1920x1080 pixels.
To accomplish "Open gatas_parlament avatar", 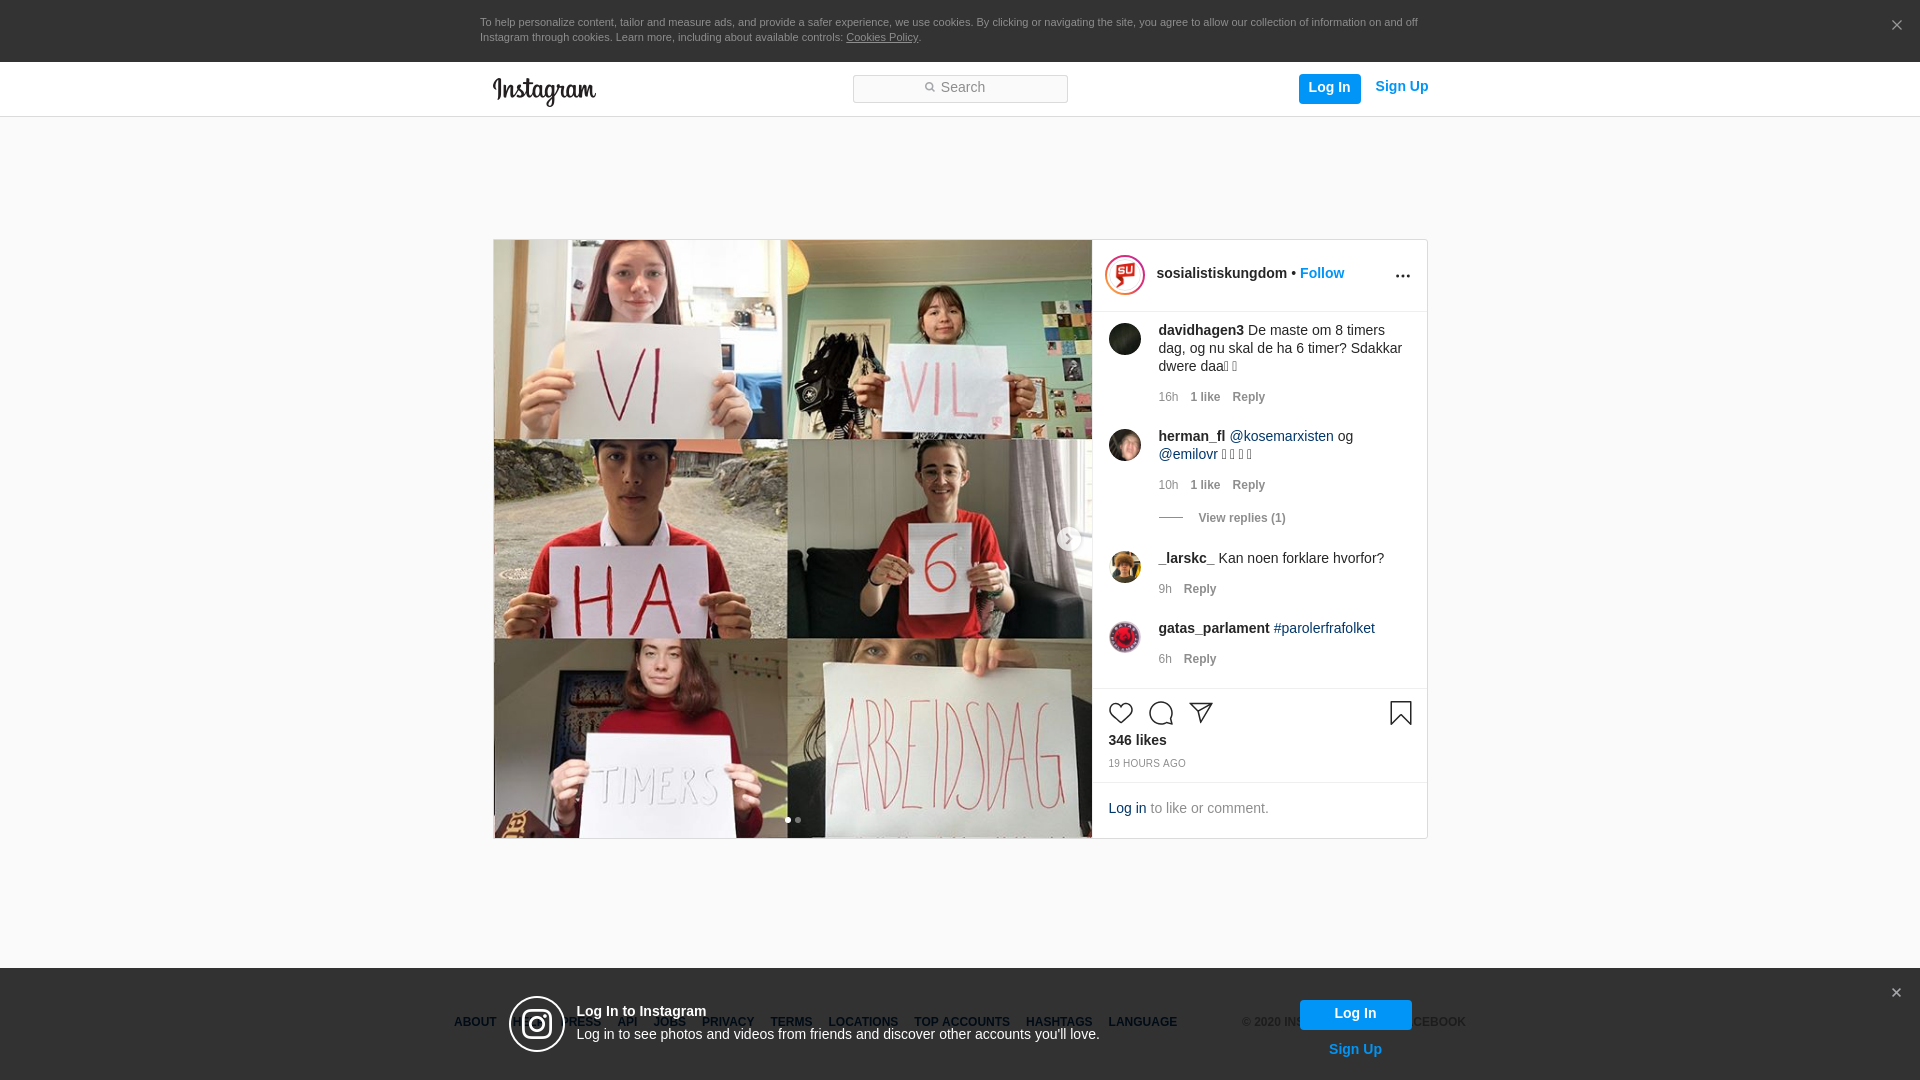I will (x=1124, y=637).
